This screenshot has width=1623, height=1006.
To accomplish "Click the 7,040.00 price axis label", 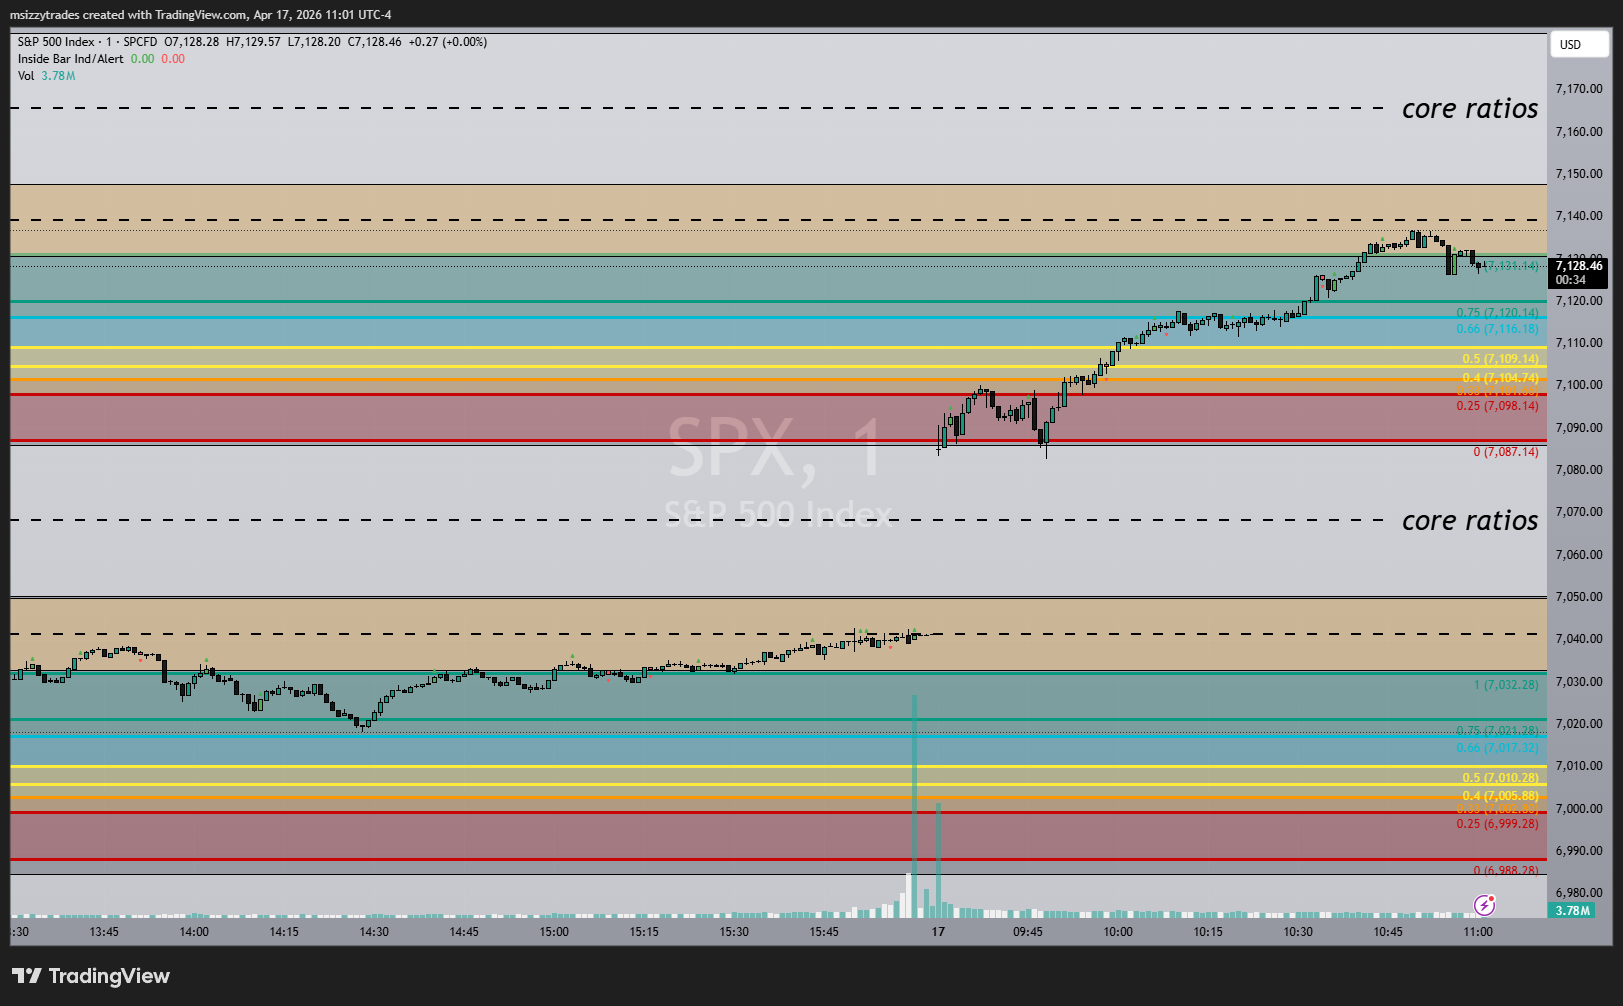I will pyautogui.click(x=1579, y=639).
